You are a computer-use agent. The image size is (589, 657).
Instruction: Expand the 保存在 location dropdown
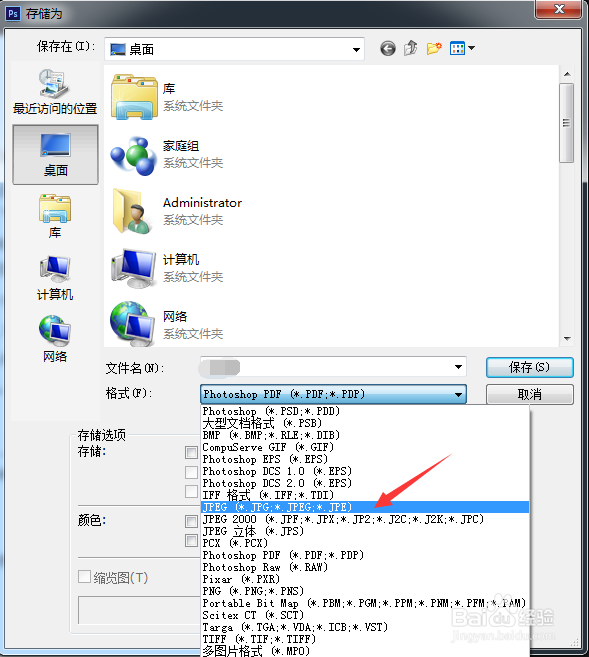(x=356, y=49)
